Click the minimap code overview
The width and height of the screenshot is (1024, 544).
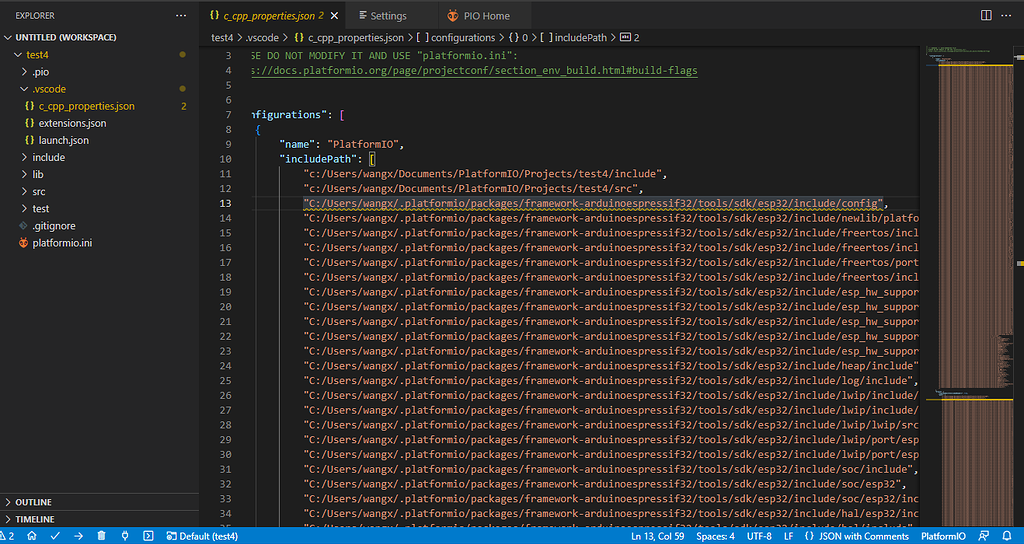coord(971,284)
